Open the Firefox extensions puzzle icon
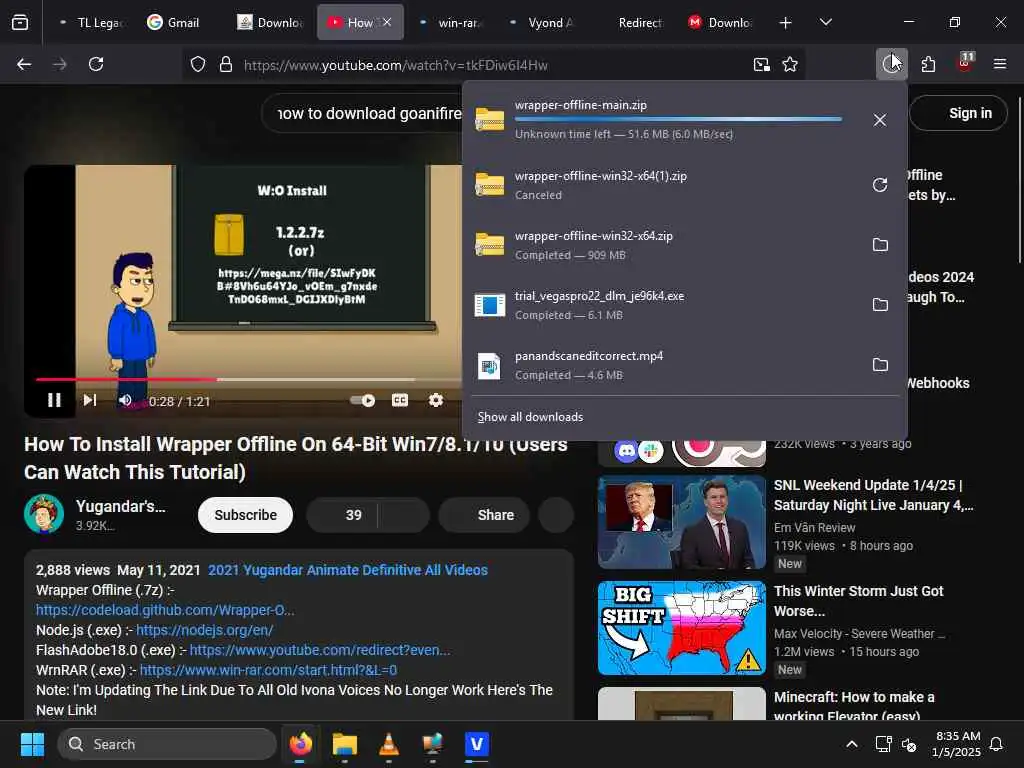This screenshot has height=768, width=1024. coord(928,64)
